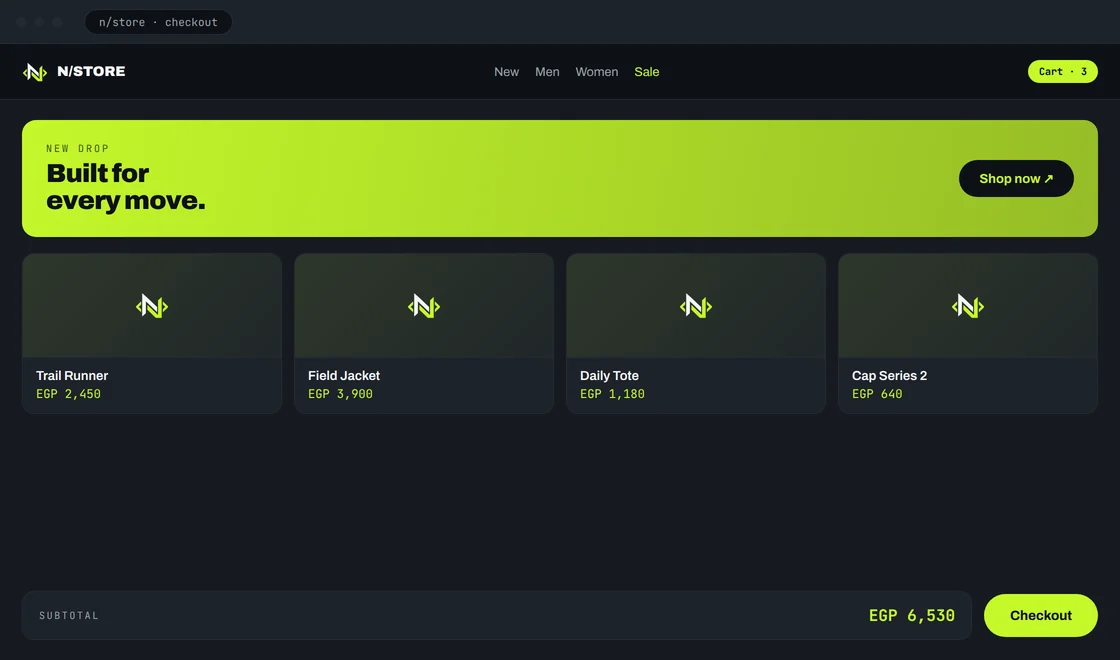Viewport: 1120px width, 660px height.
Task: Open the Cap Series 2 product logo image
Action: pos(968,306)
